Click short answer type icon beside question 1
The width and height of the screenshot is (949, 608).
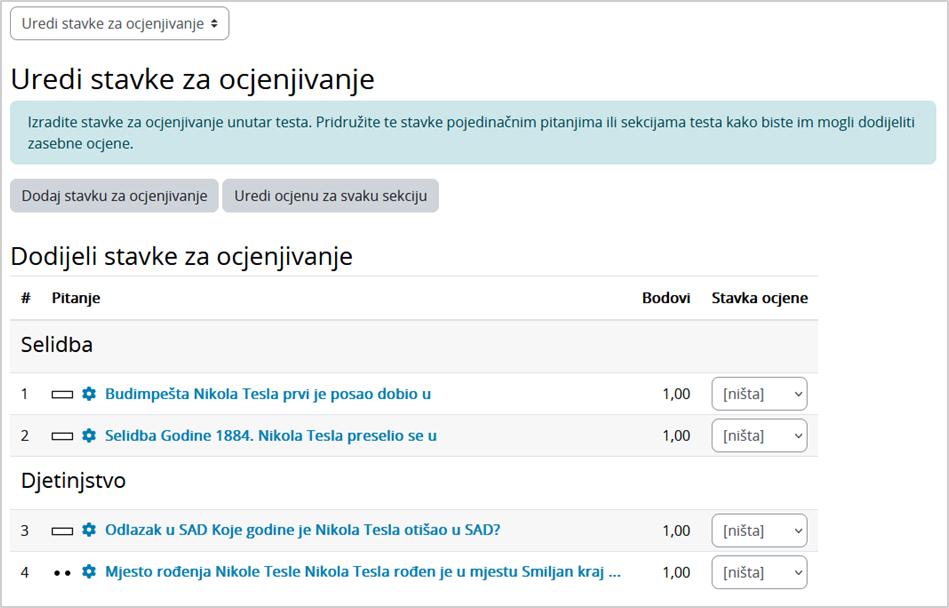(x=60, y=394)
